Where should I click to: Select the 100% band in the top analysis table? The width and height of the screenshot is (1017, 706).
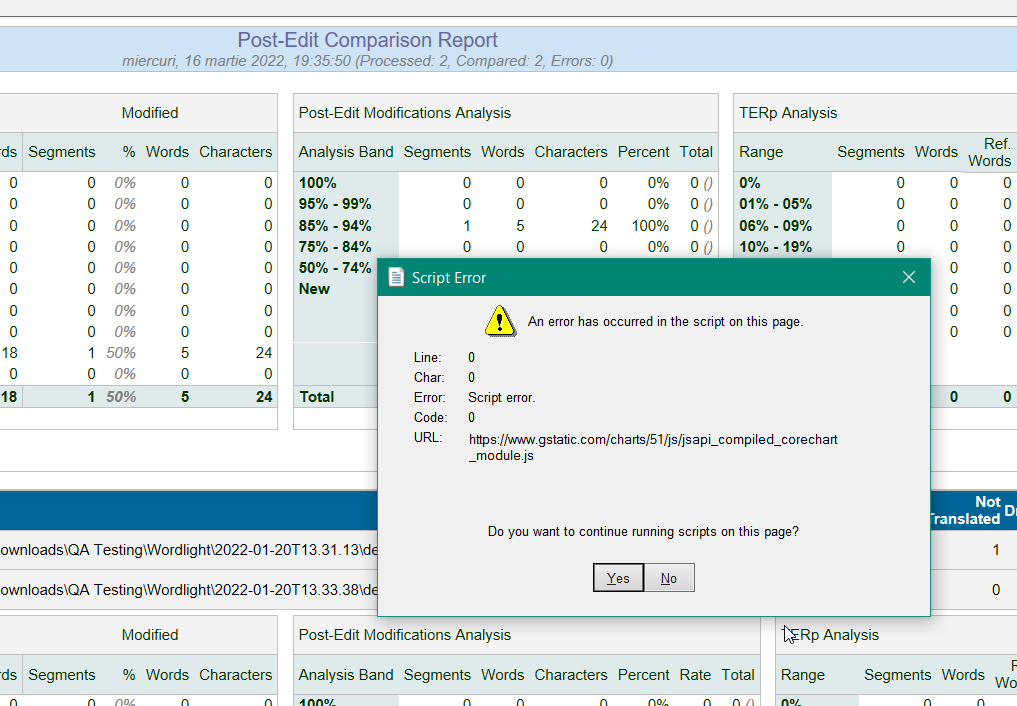pyautogui.click(x=318, y=183)
